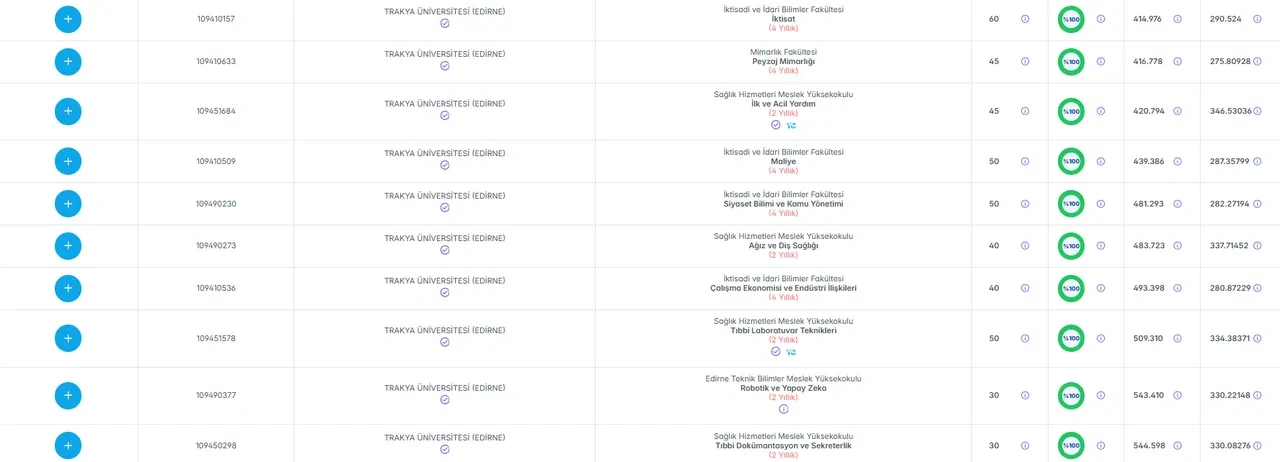This screenshot has height=462, width=1280.
Task: Open info icon next to quota 60
Action: click(x=1025, y=19)
